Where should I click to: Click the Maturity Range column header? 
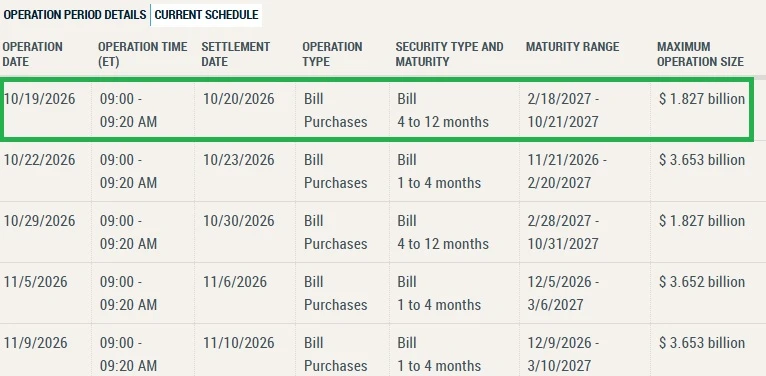(x=572, y=47)
